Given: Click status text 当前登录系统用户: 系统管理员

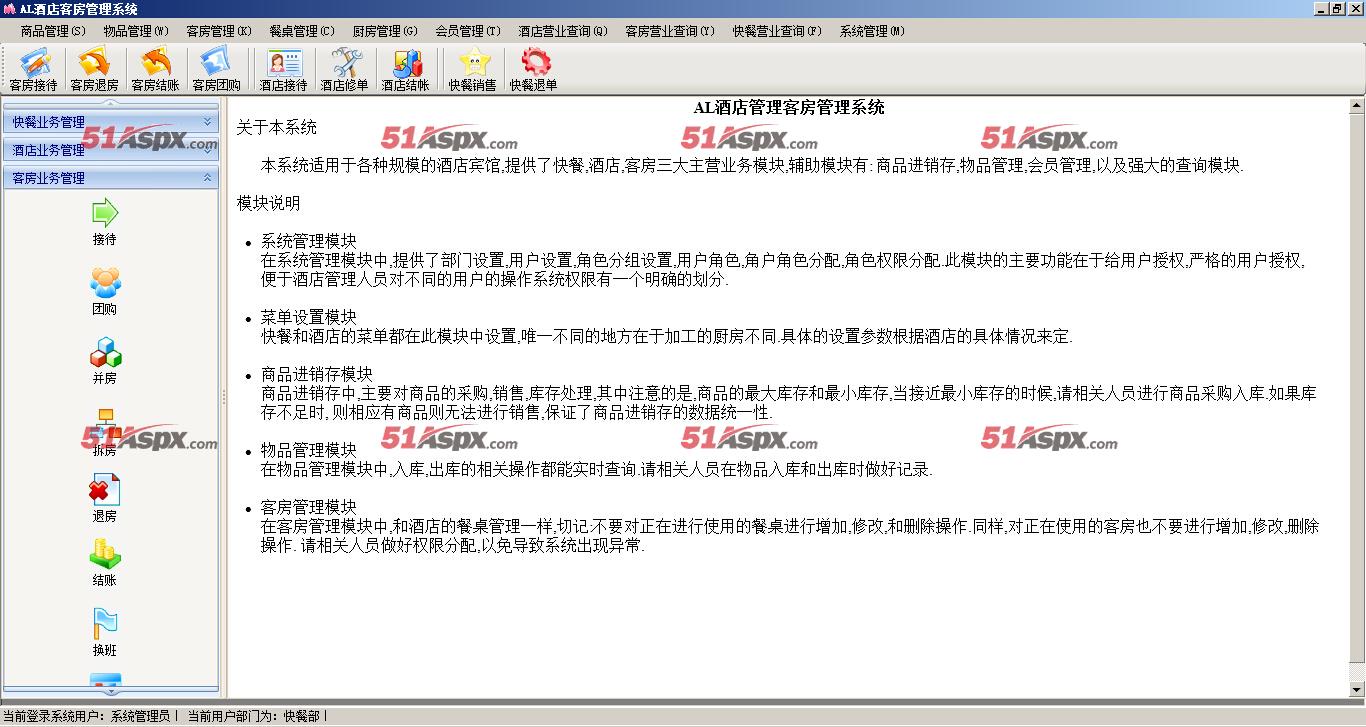Looking at the screenshot, I should point(87,716).
